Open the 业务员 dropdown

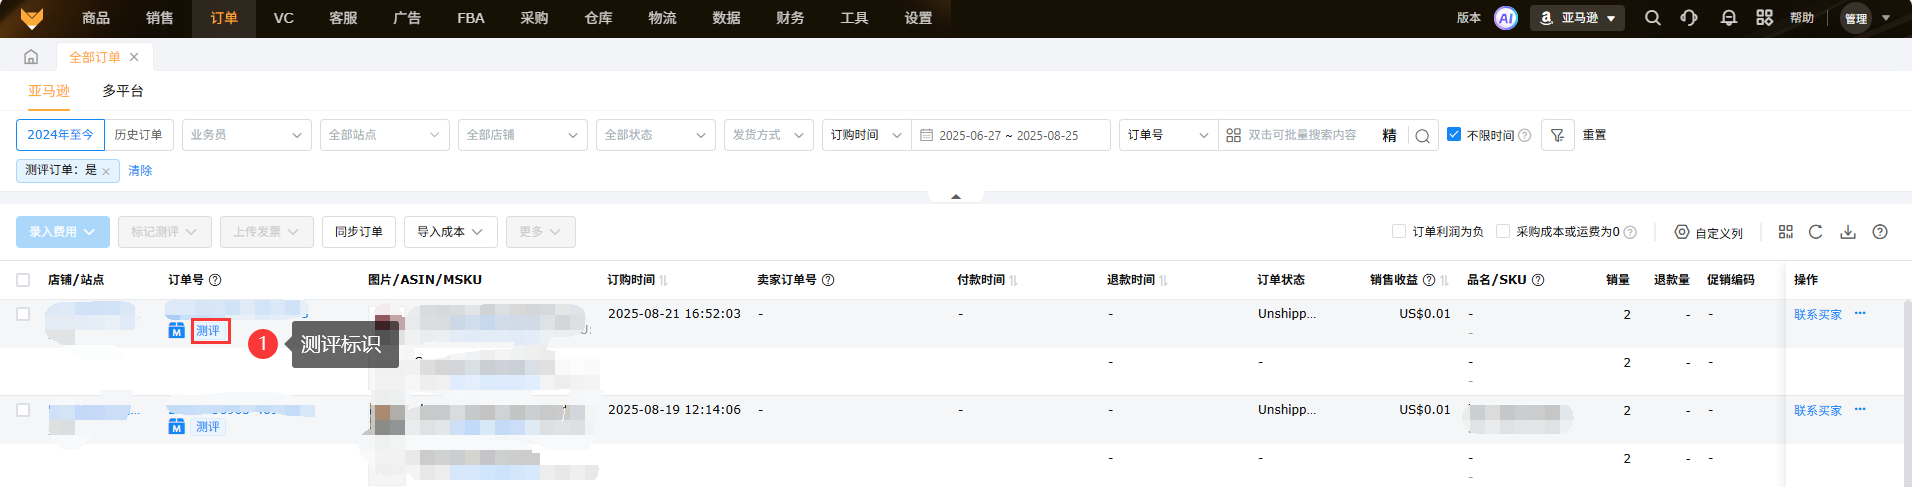click(247, 135)
